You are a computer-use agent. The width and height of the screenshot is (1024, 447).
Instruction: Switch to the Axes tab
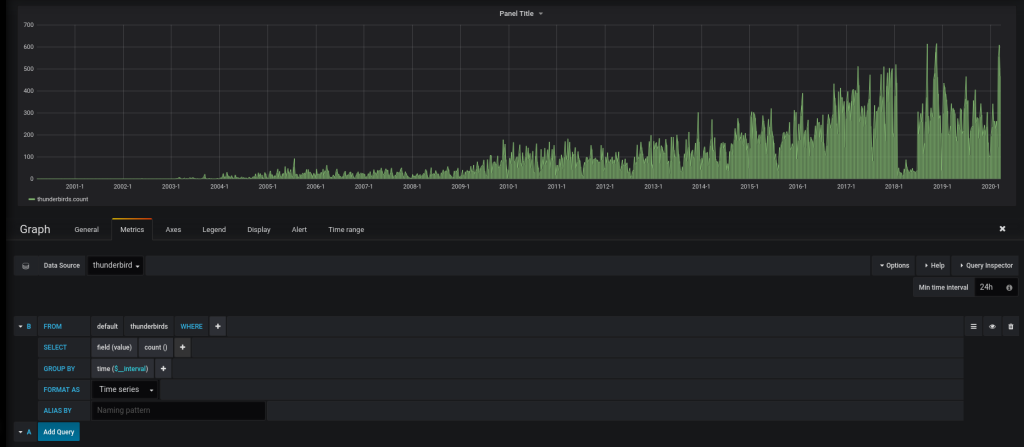(173, 229)
